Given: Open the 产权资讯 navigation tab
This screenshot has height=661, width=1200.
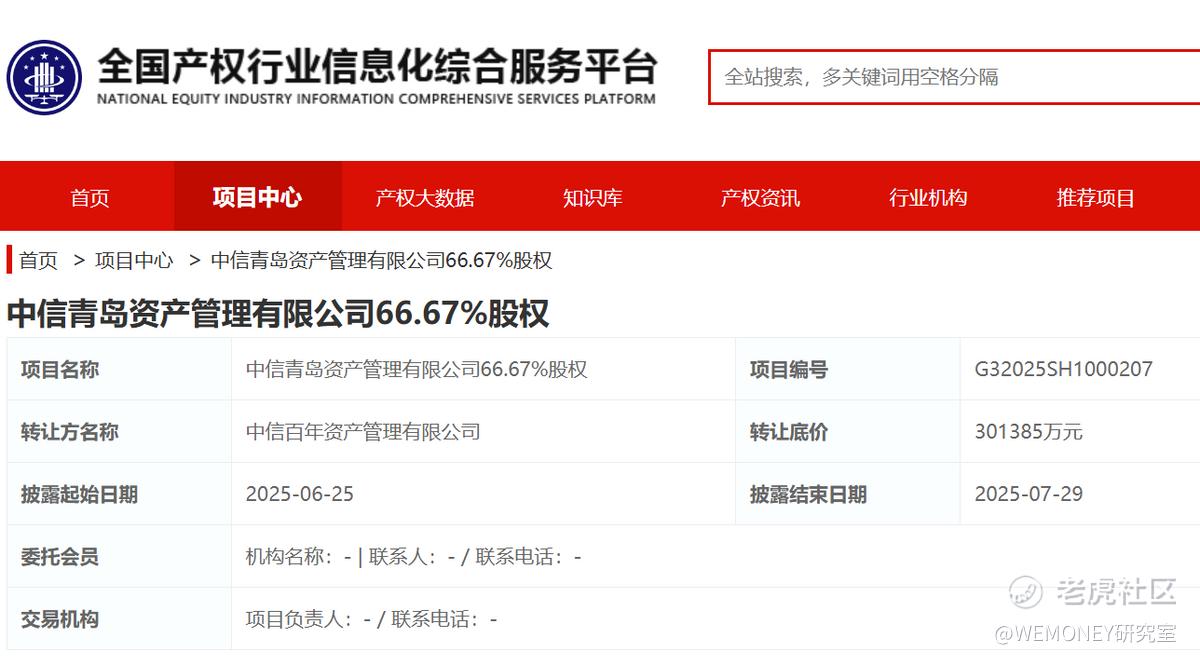Looking at the screenshot, I should [x=760, y=197].
